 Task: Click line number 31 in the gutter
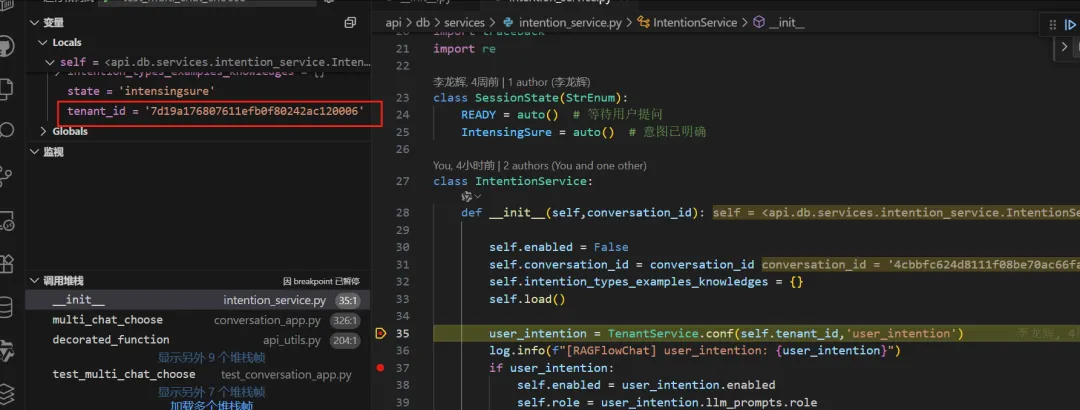[x=402, y=265]
